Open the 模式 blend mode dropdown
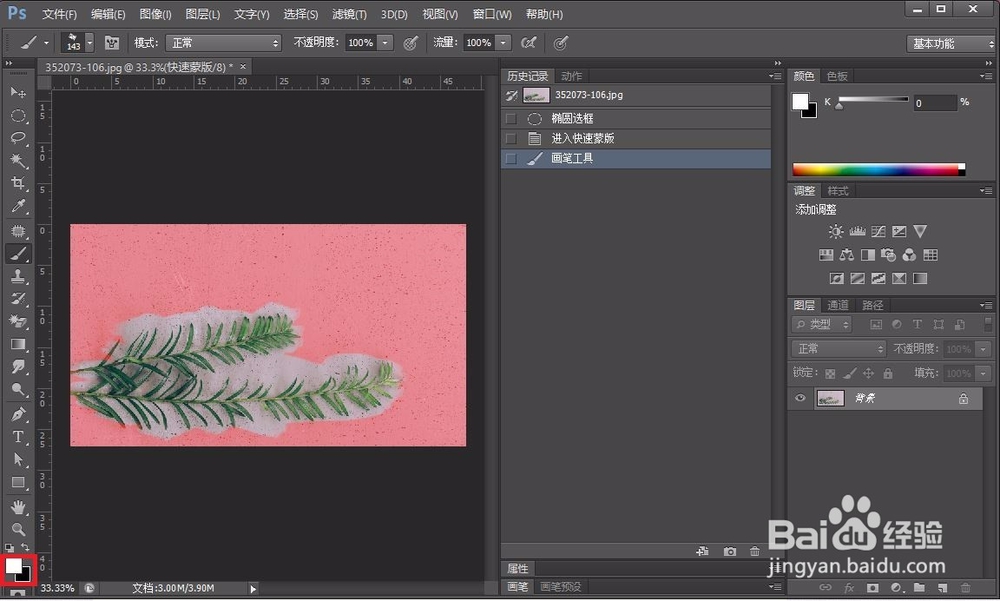Screen dimensions: 1000x601 (223, 43)
